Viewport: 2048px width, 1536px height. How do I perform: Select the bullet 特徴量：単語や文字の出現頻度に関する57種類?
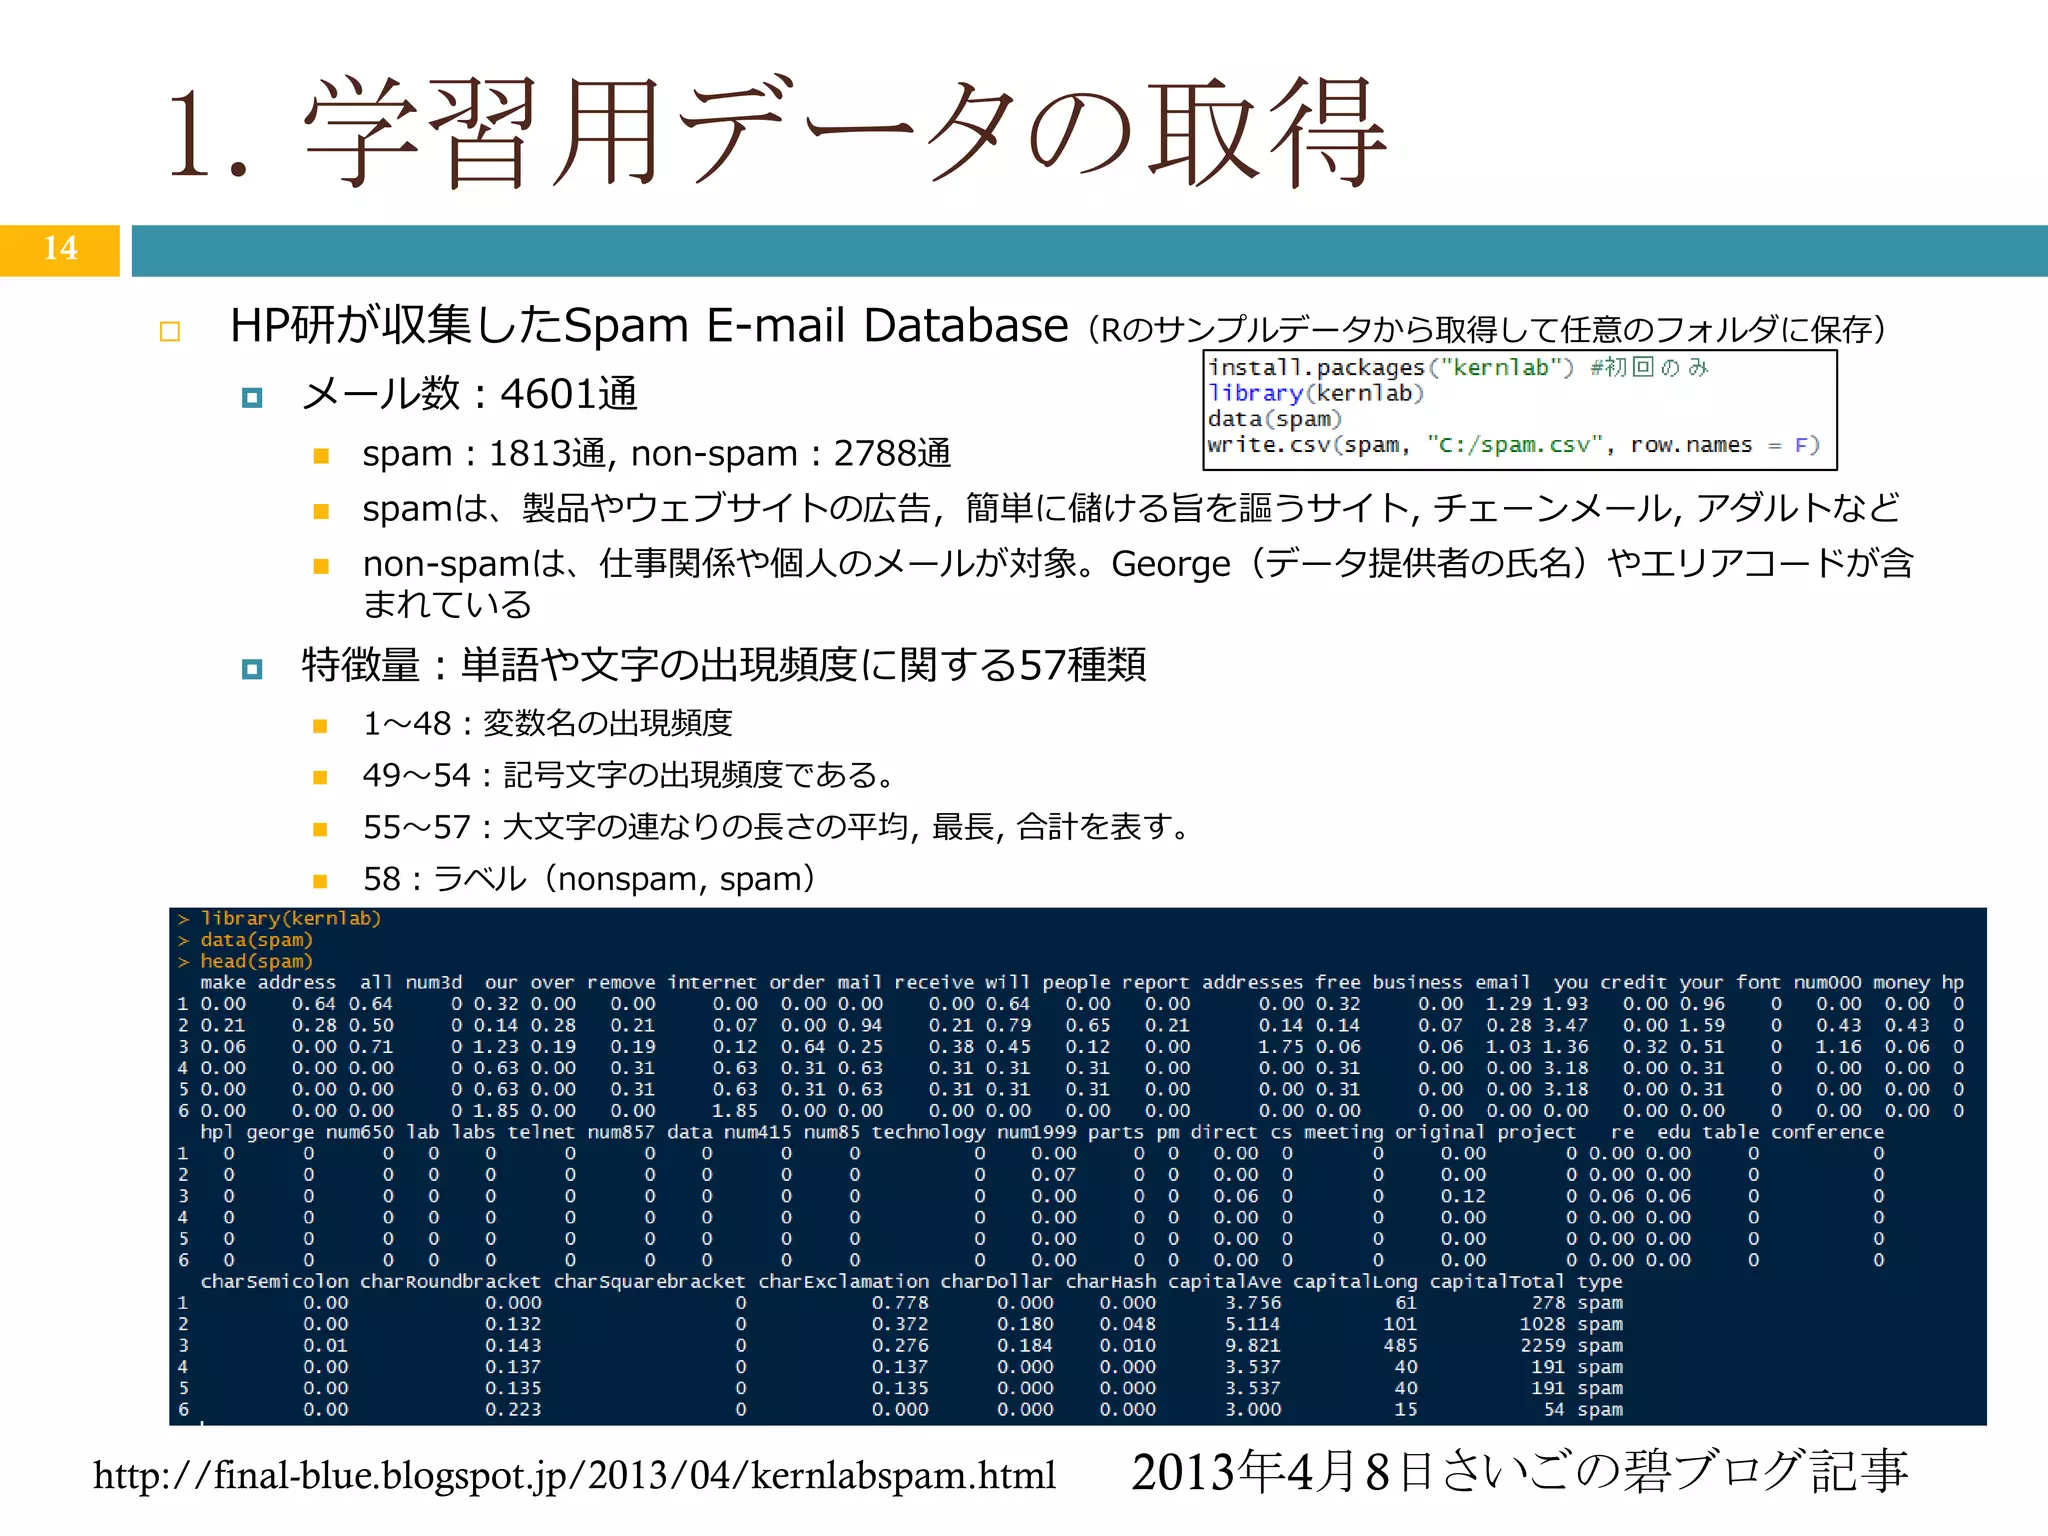pos(724,665)
